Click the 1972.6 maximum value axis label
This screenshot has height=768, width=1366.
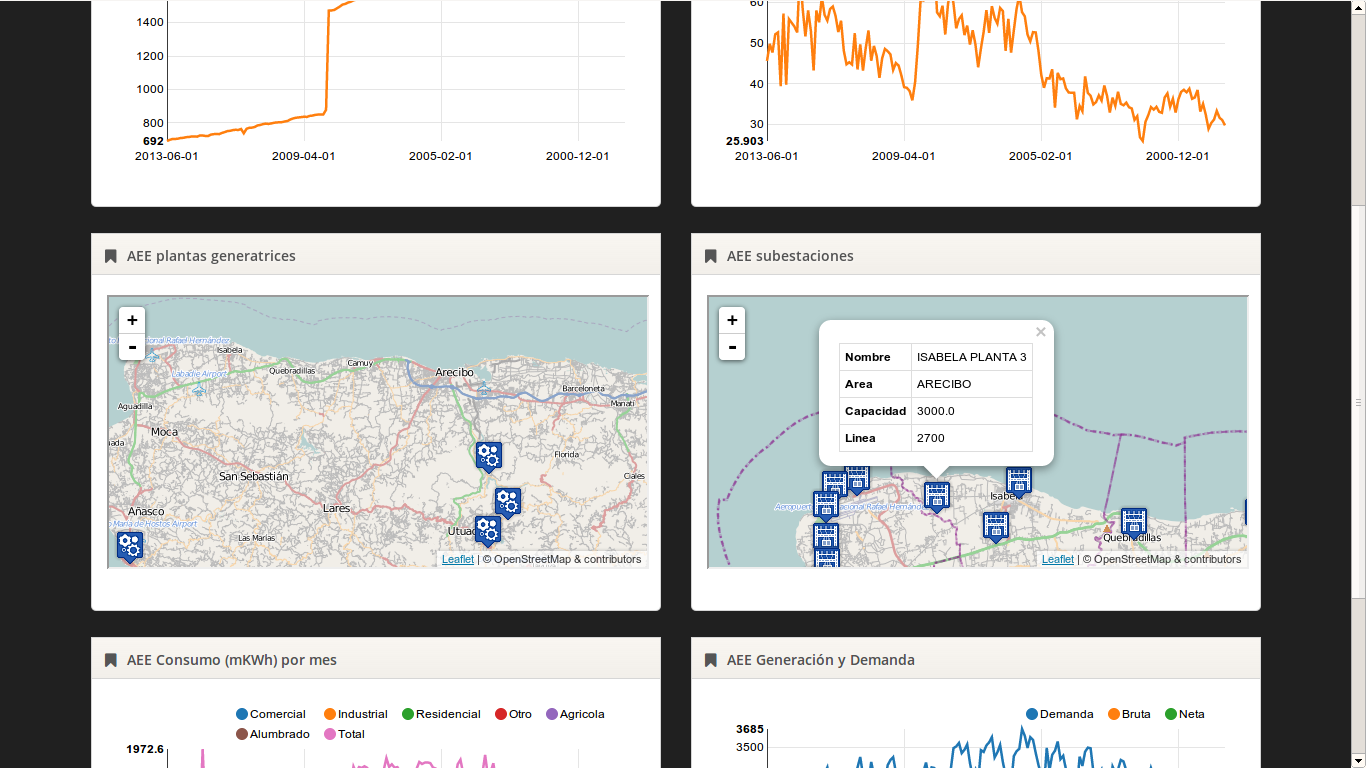coord(145,748)
